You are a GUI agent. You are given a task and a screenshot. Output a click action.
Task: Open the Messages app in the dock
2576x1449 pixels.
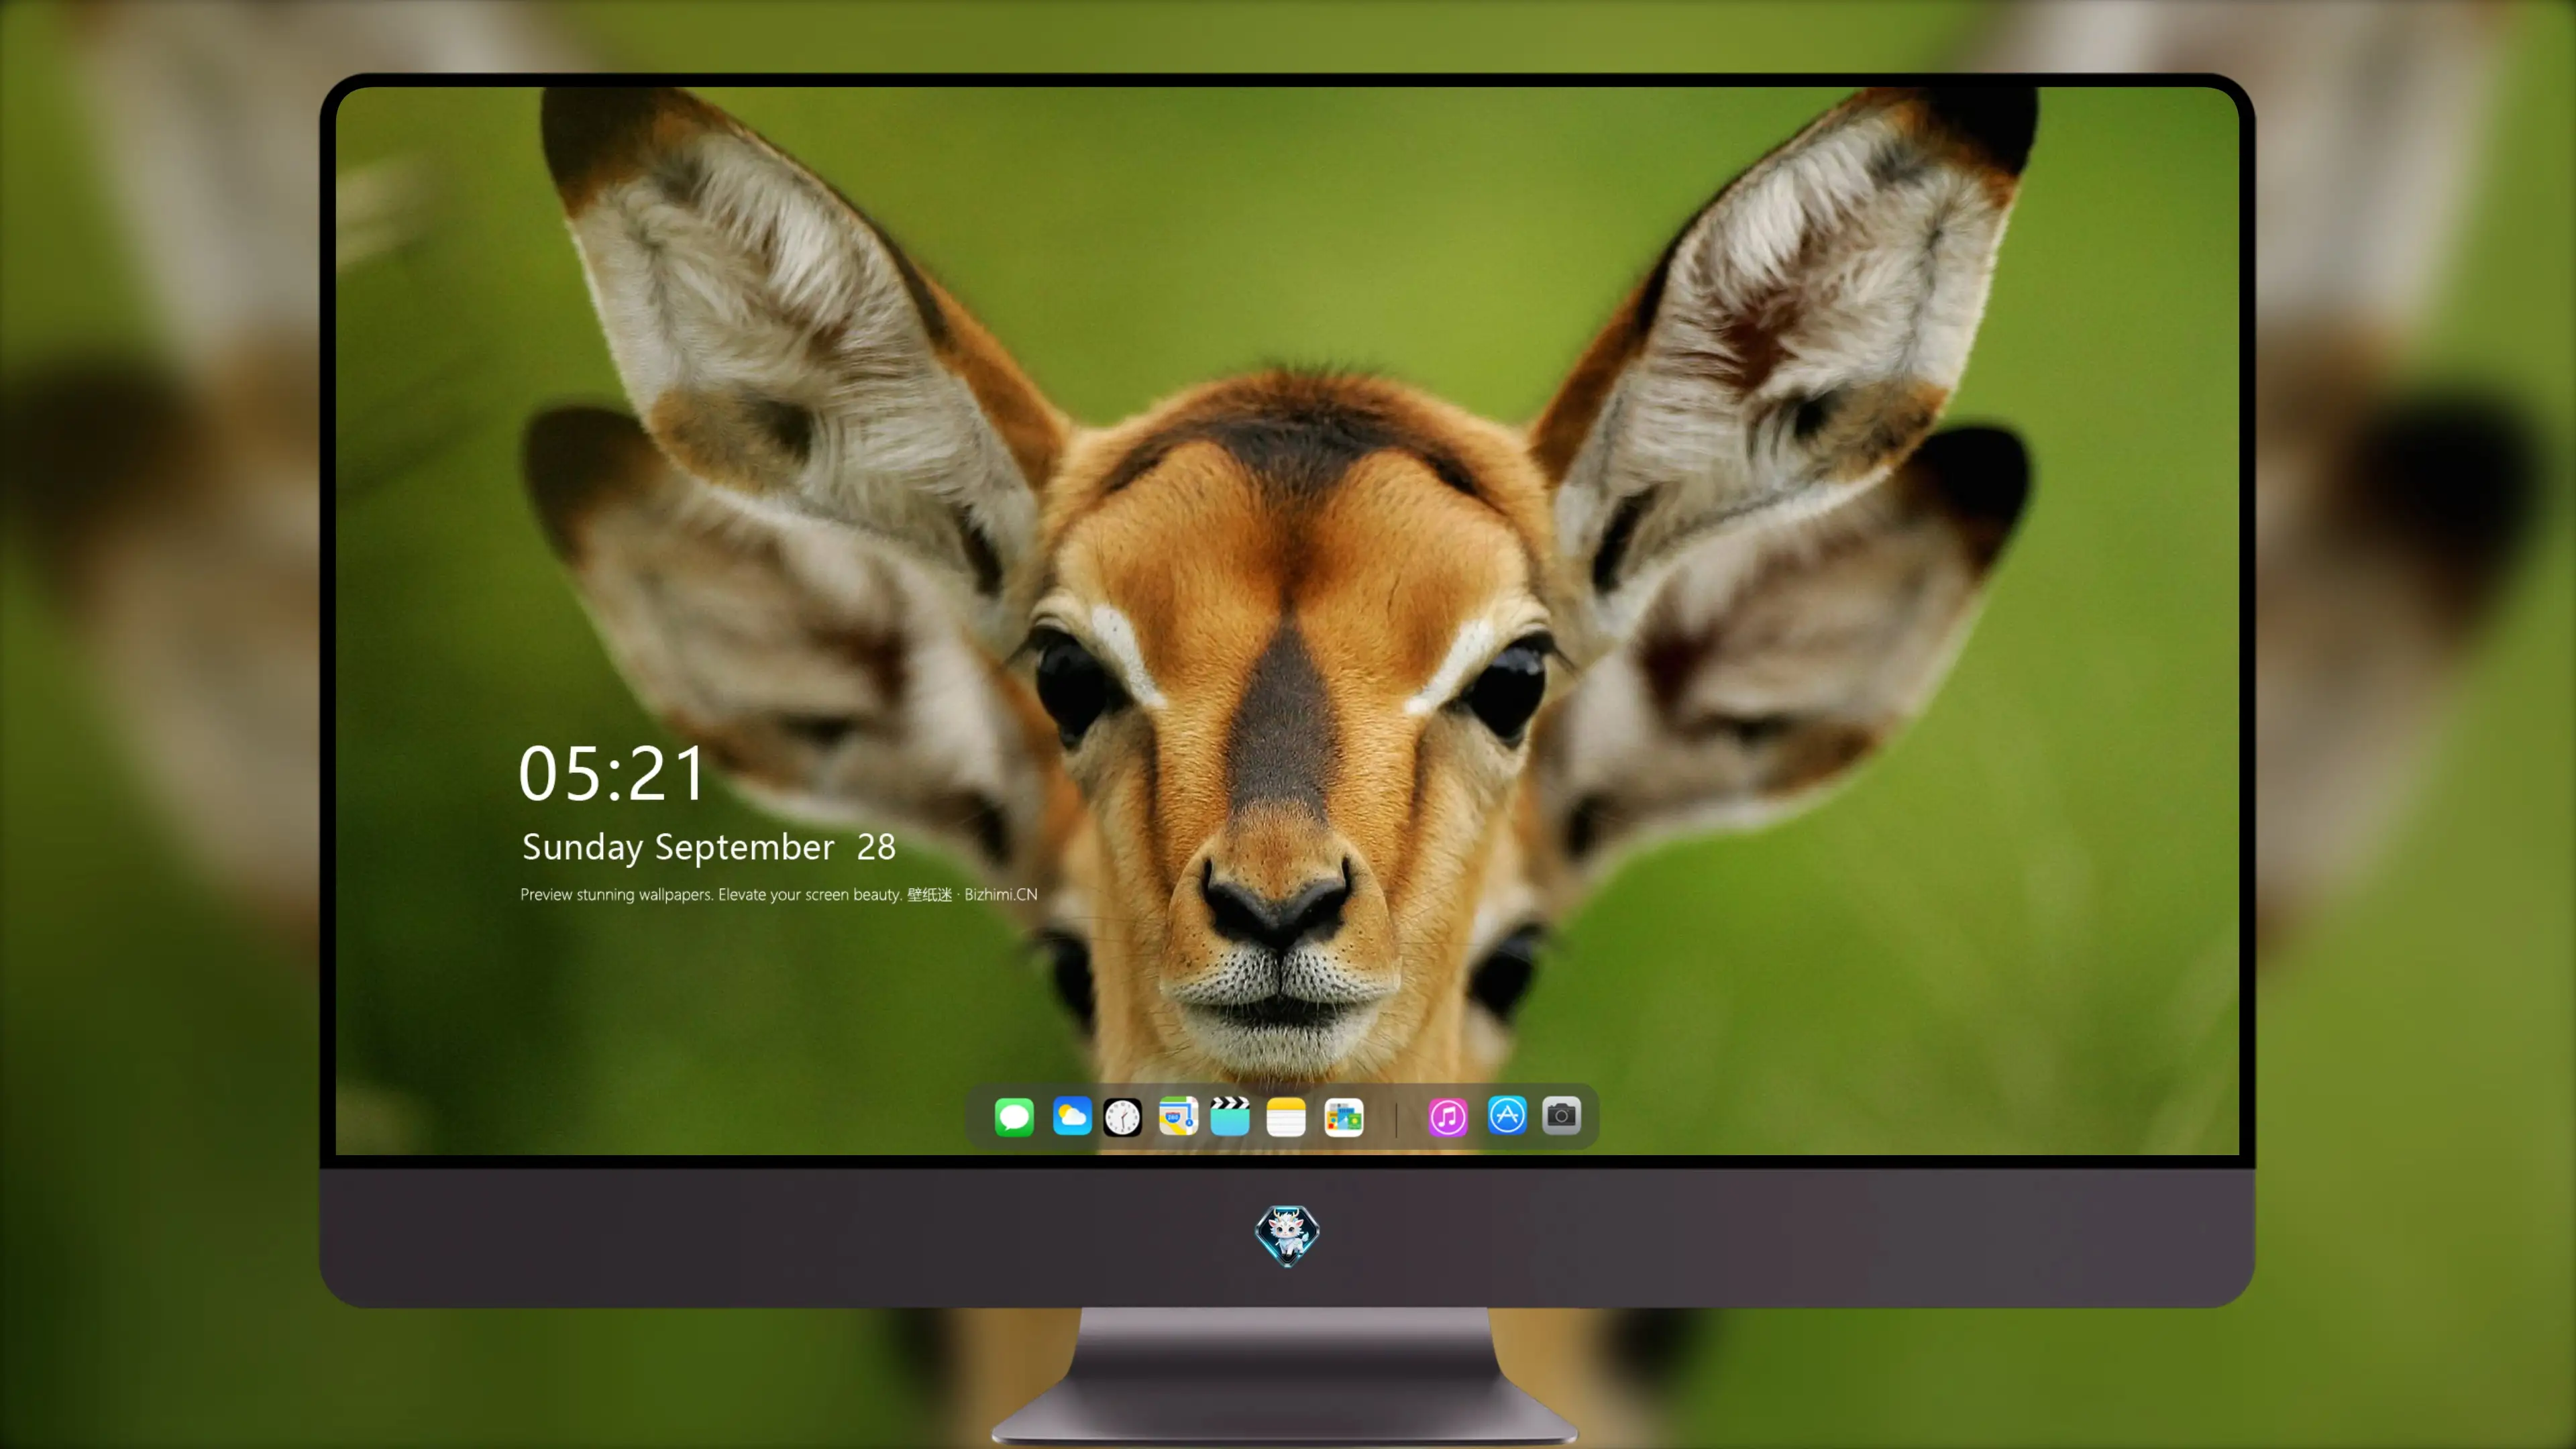pos(1014,1116)
